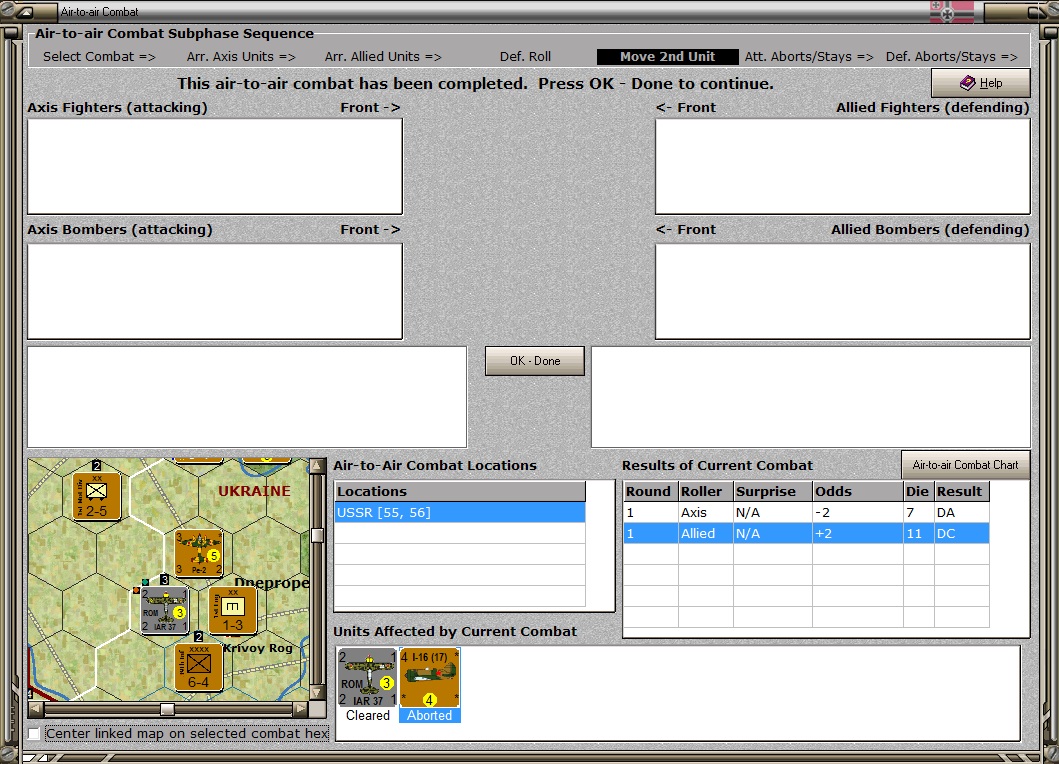Click the Arr. Axis Units => step

241,57
